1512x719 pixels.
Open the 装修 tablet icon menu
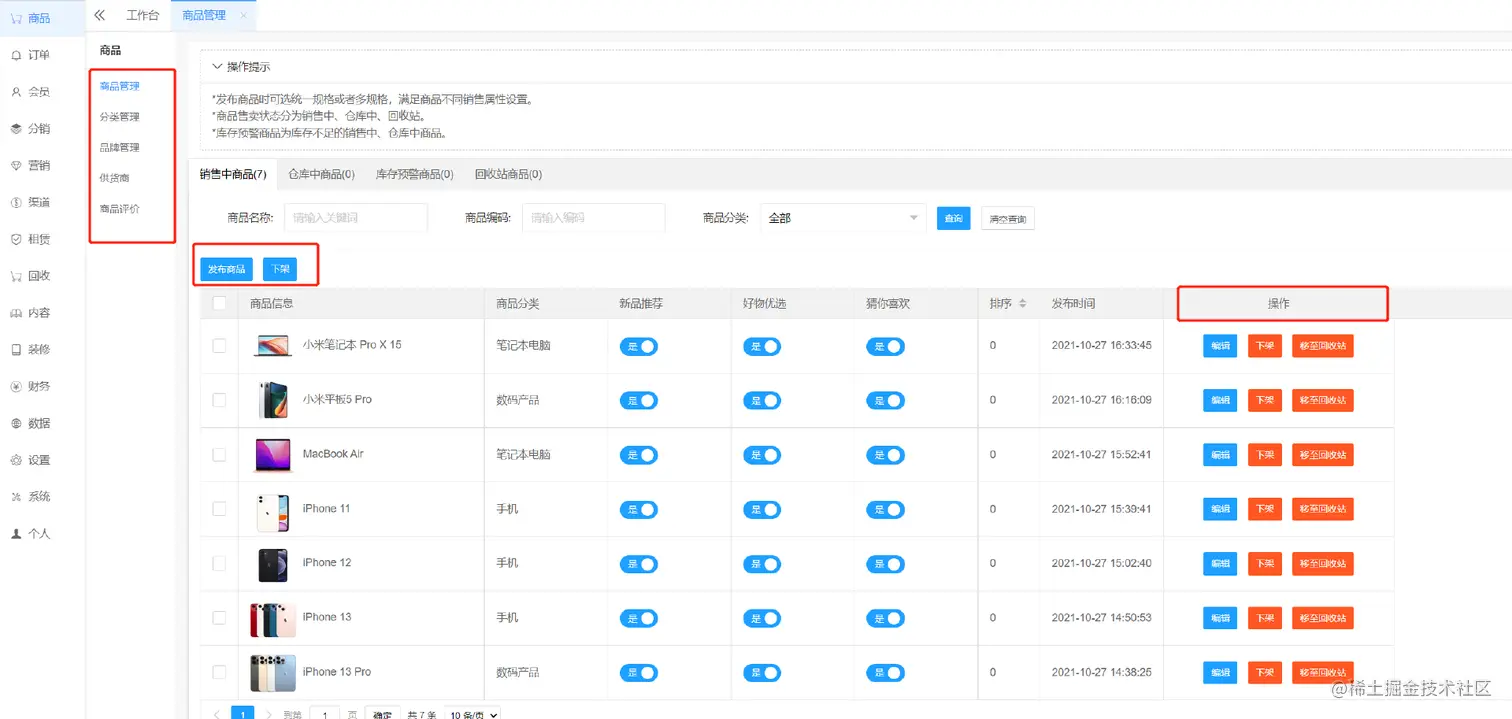[16, 350]
